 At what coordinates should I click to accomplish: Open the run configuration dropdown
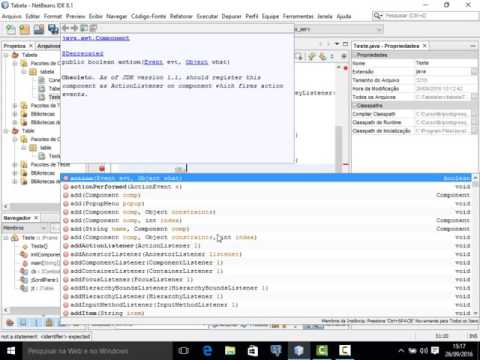[379, 30]
